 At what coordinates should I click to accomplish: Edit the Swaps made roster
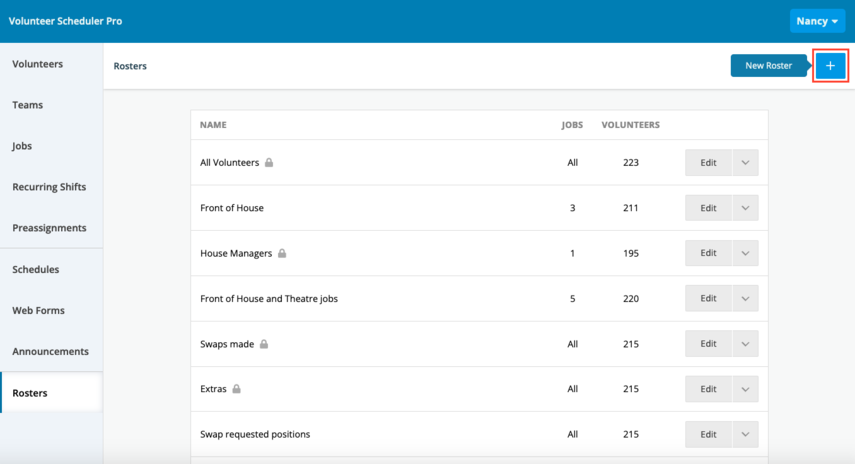(708, 344)
